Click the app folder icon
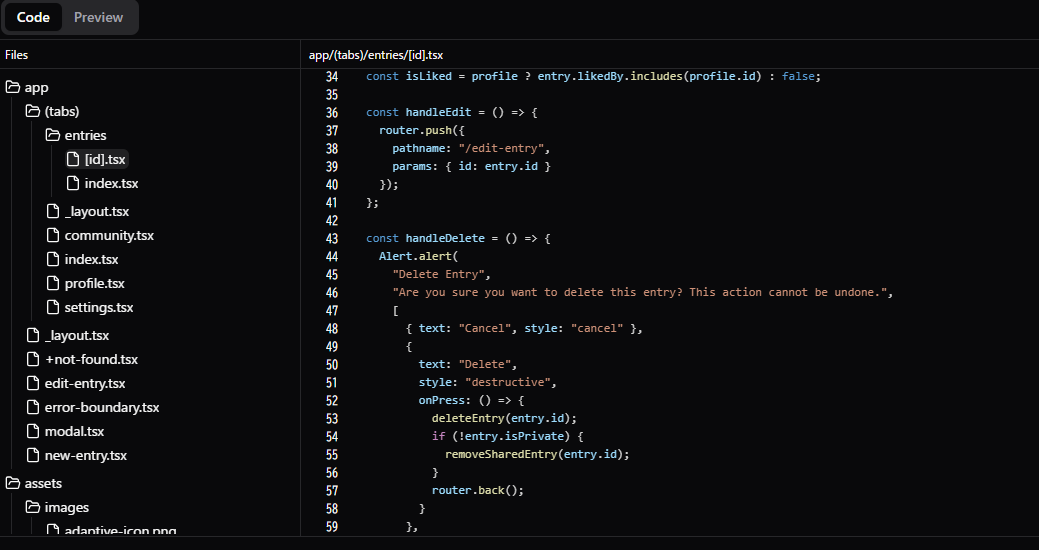The image size is (1039, 550). [x=13, y=87]
